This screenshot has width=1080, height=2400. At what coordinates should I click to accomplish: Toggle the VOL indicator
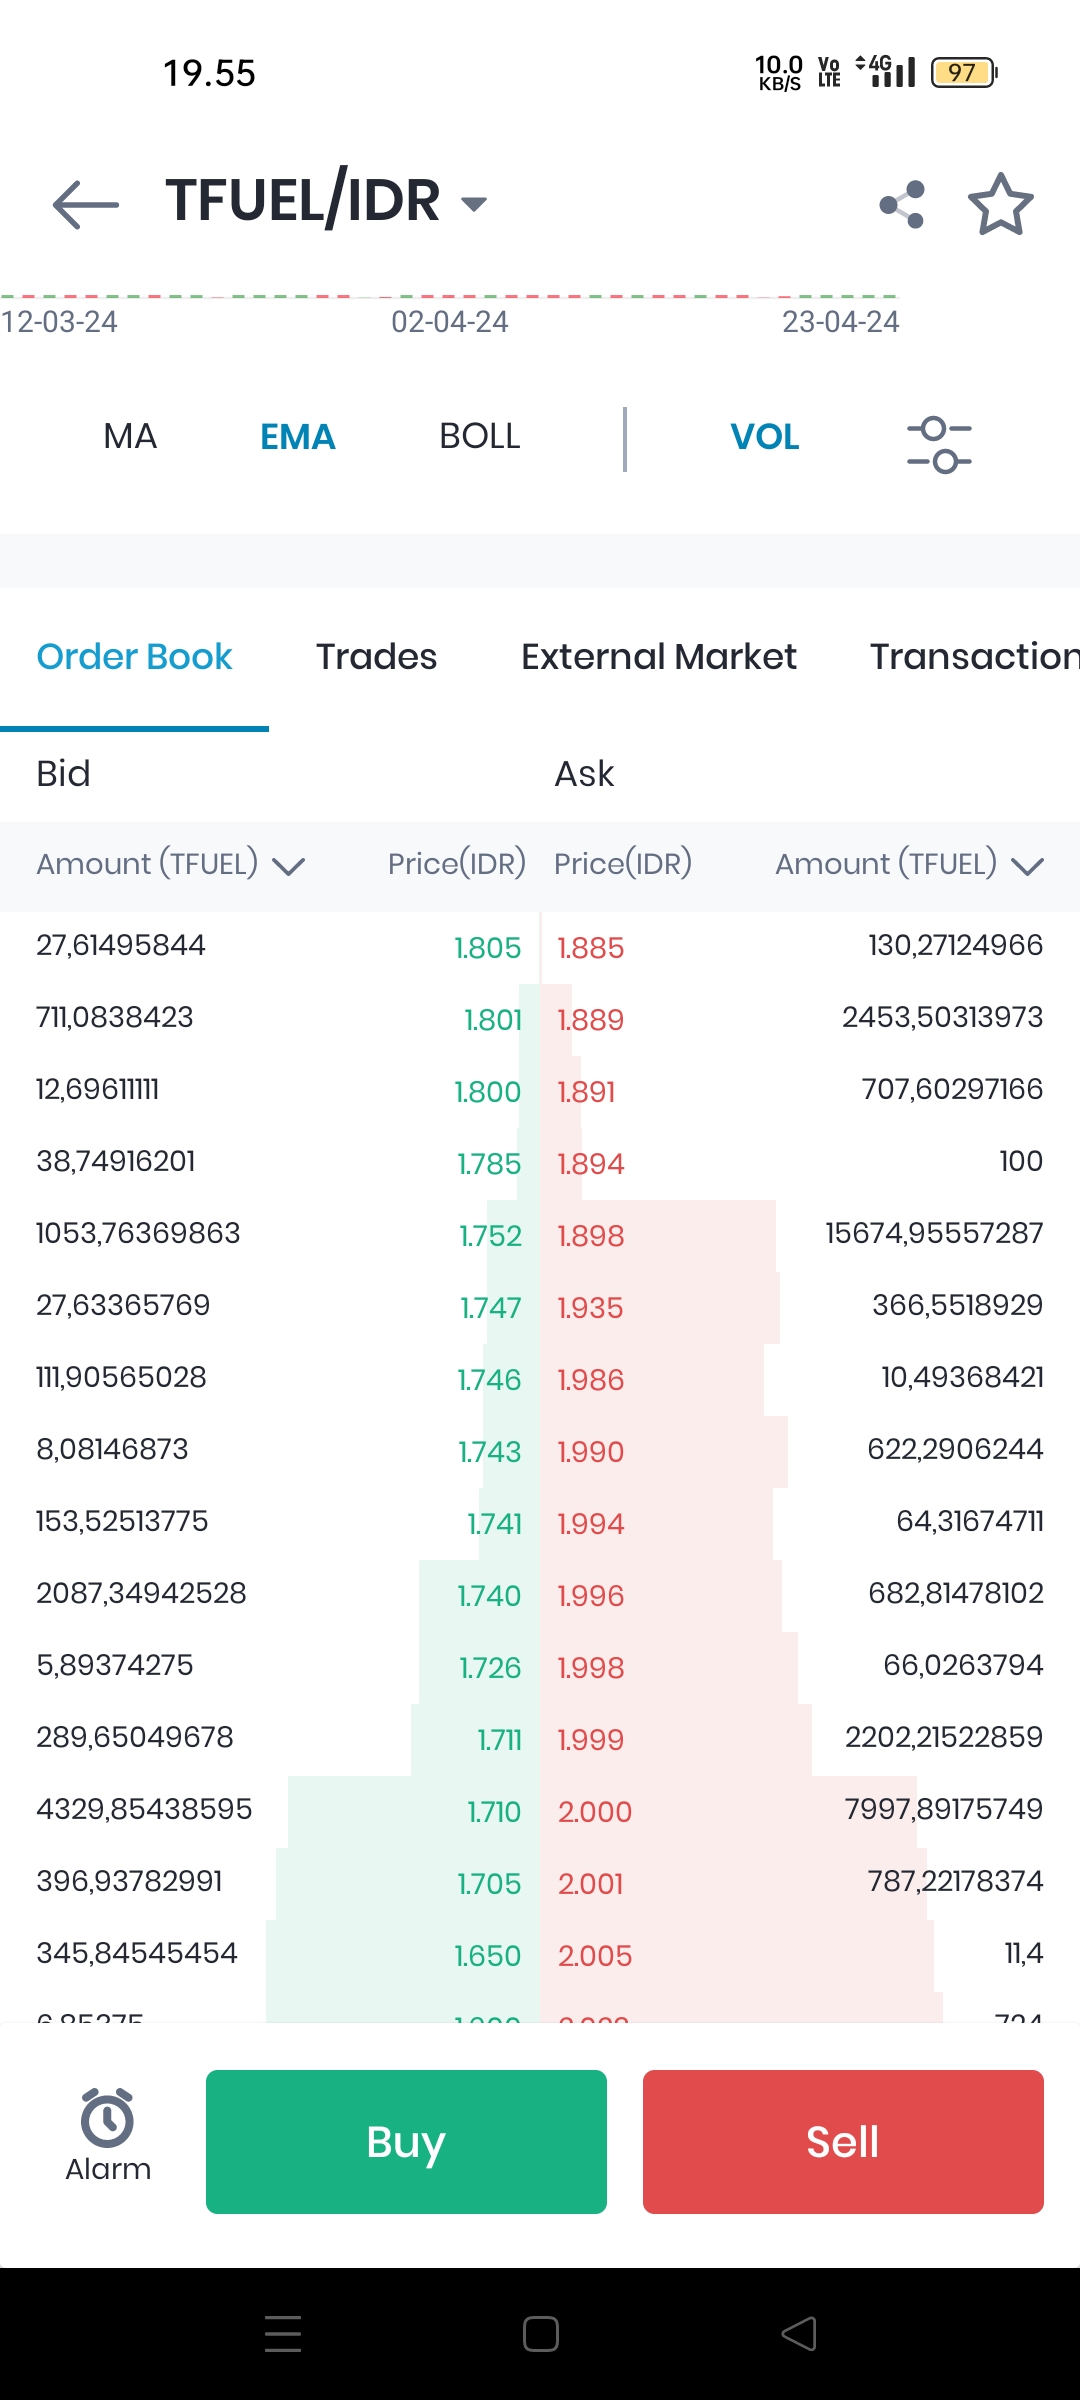pyautogui.click(x=765, y=437)
